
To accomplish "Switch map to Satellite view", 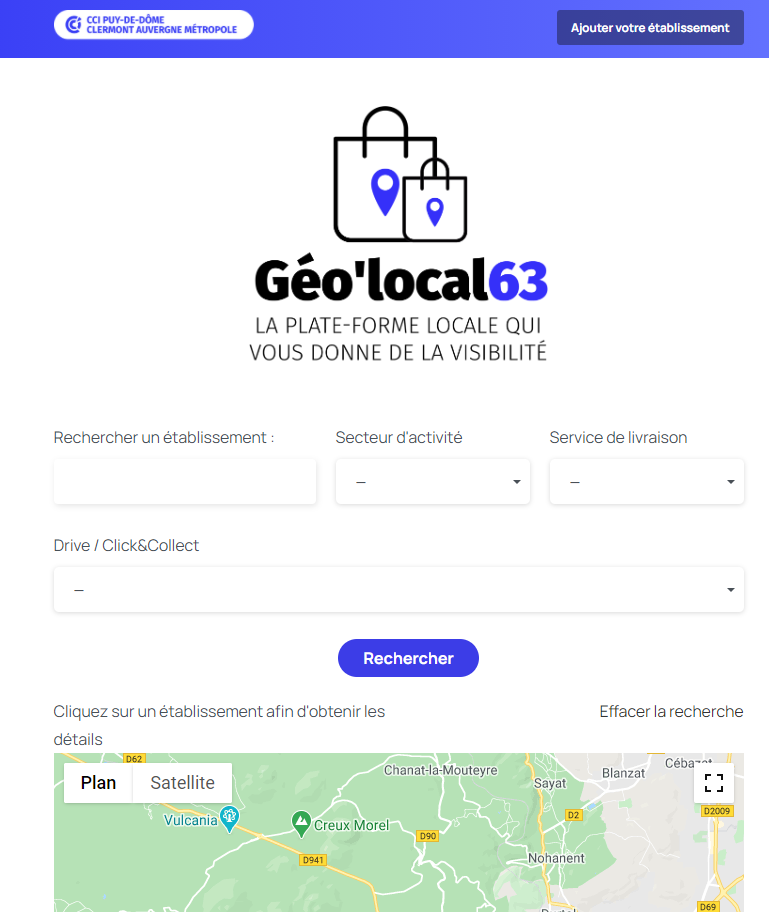I will [182, 783].
